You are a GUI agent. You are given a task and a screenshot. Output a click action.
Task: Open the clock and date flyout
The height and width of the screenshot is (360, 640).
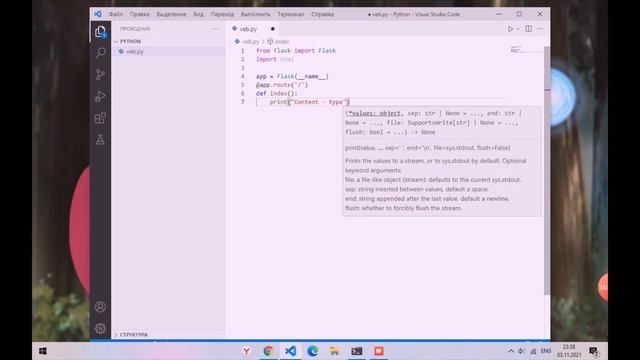[569, 351]
